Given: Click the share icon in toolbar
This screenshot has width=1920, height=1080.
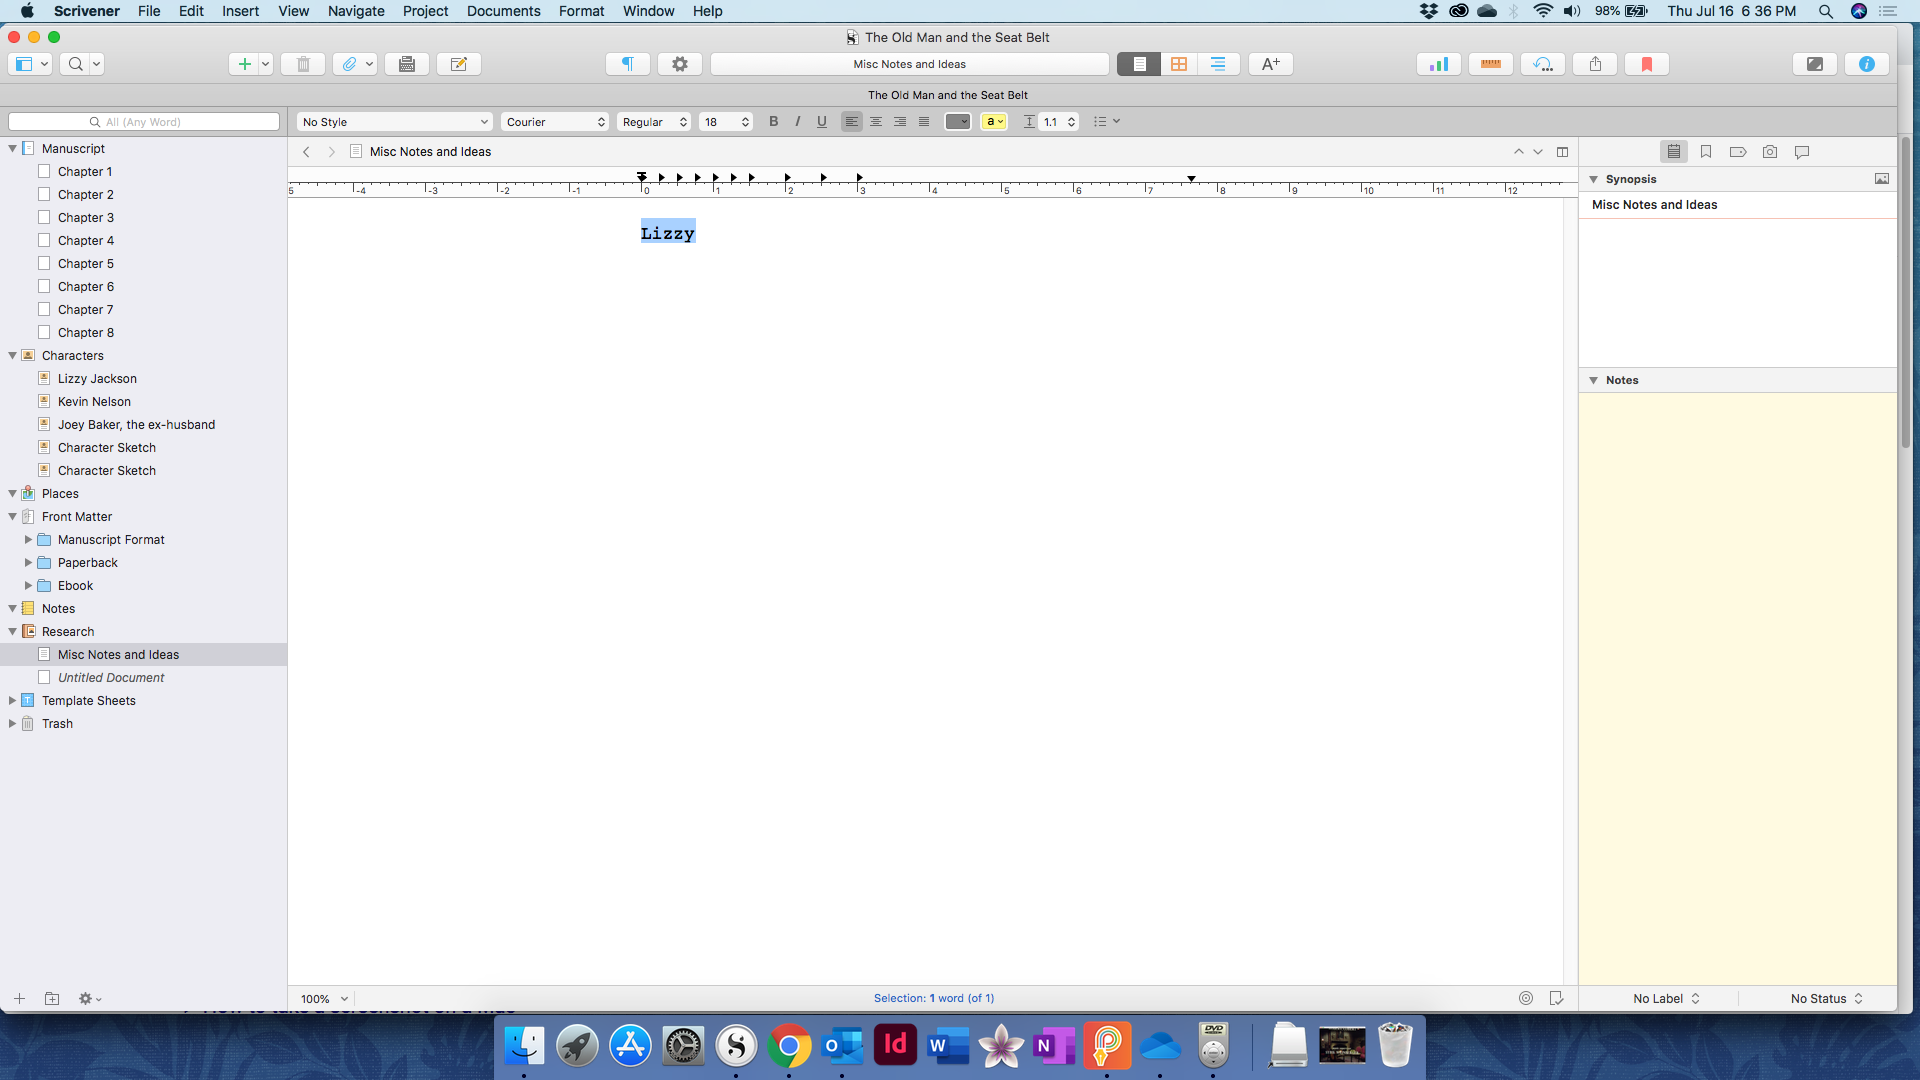Looking at the screenshot, I should (1595, 64).
